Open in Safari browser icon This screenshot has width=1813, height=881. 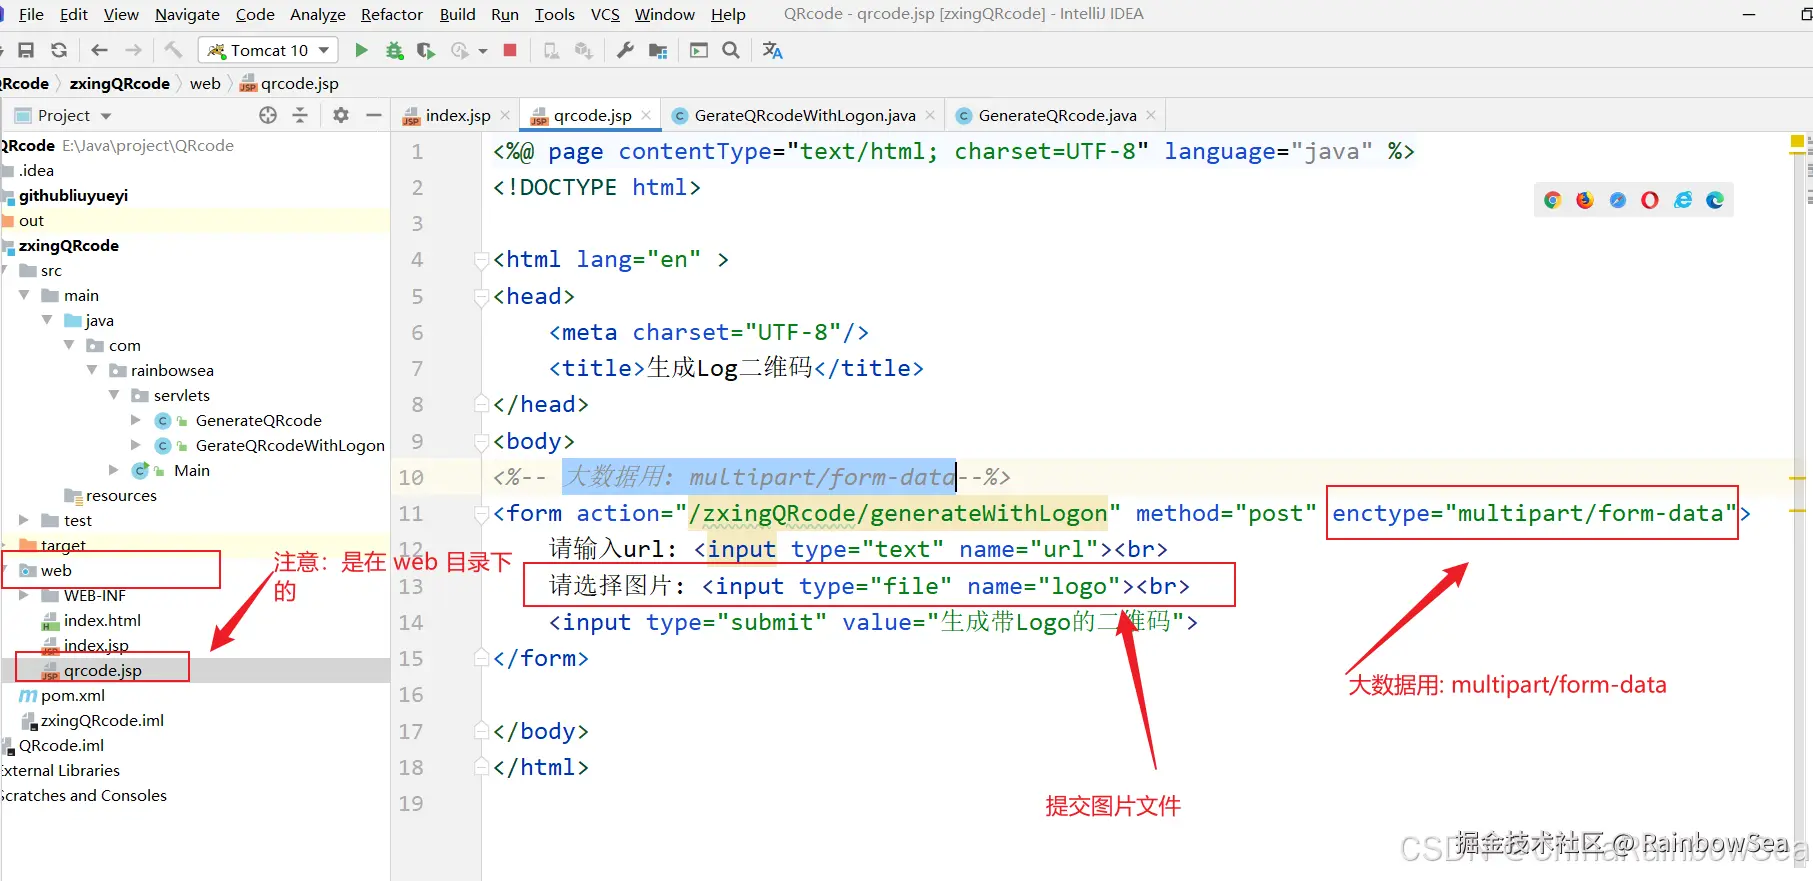coord(1618,200)
